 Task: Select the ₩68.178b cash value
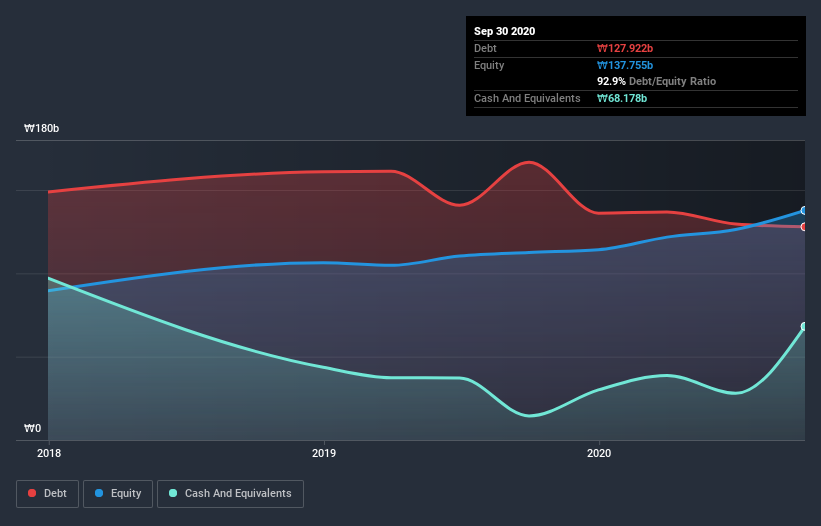click(622, 98)
